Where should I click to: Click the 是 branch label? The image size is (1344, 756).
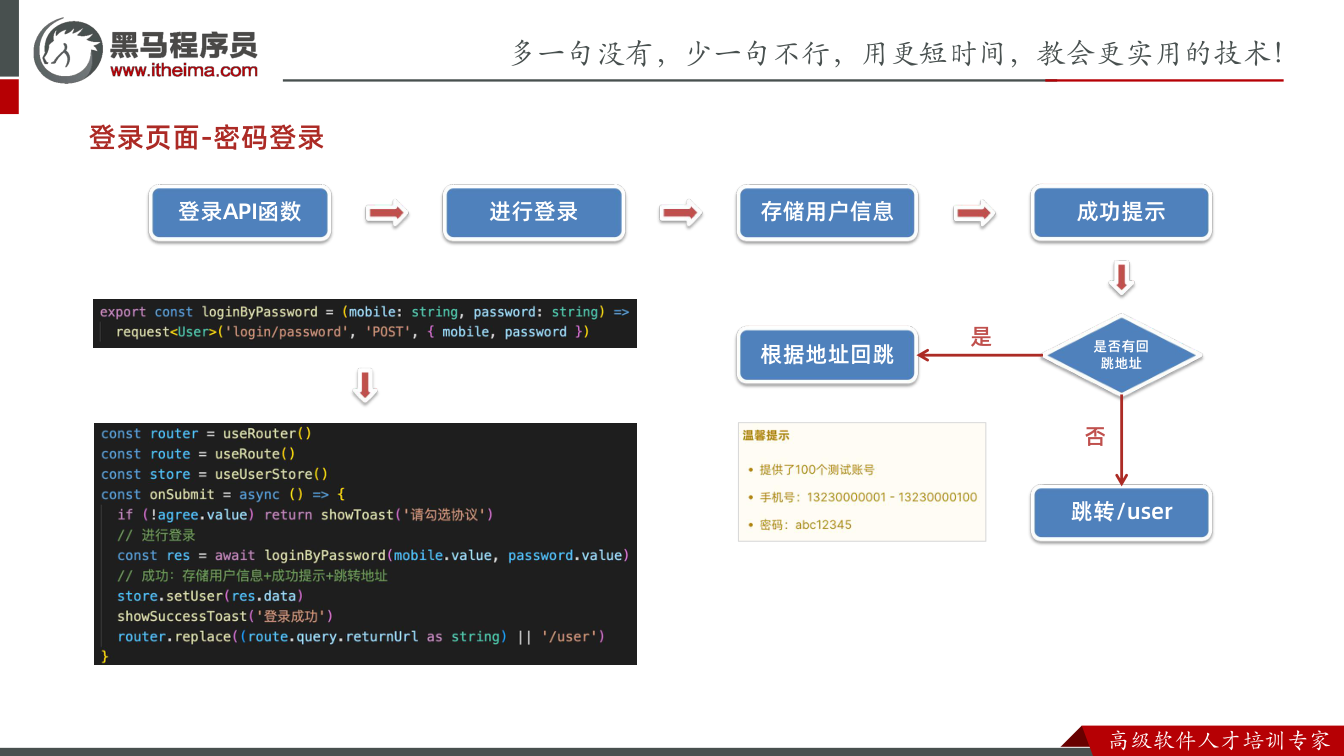(x=981, y=337)
